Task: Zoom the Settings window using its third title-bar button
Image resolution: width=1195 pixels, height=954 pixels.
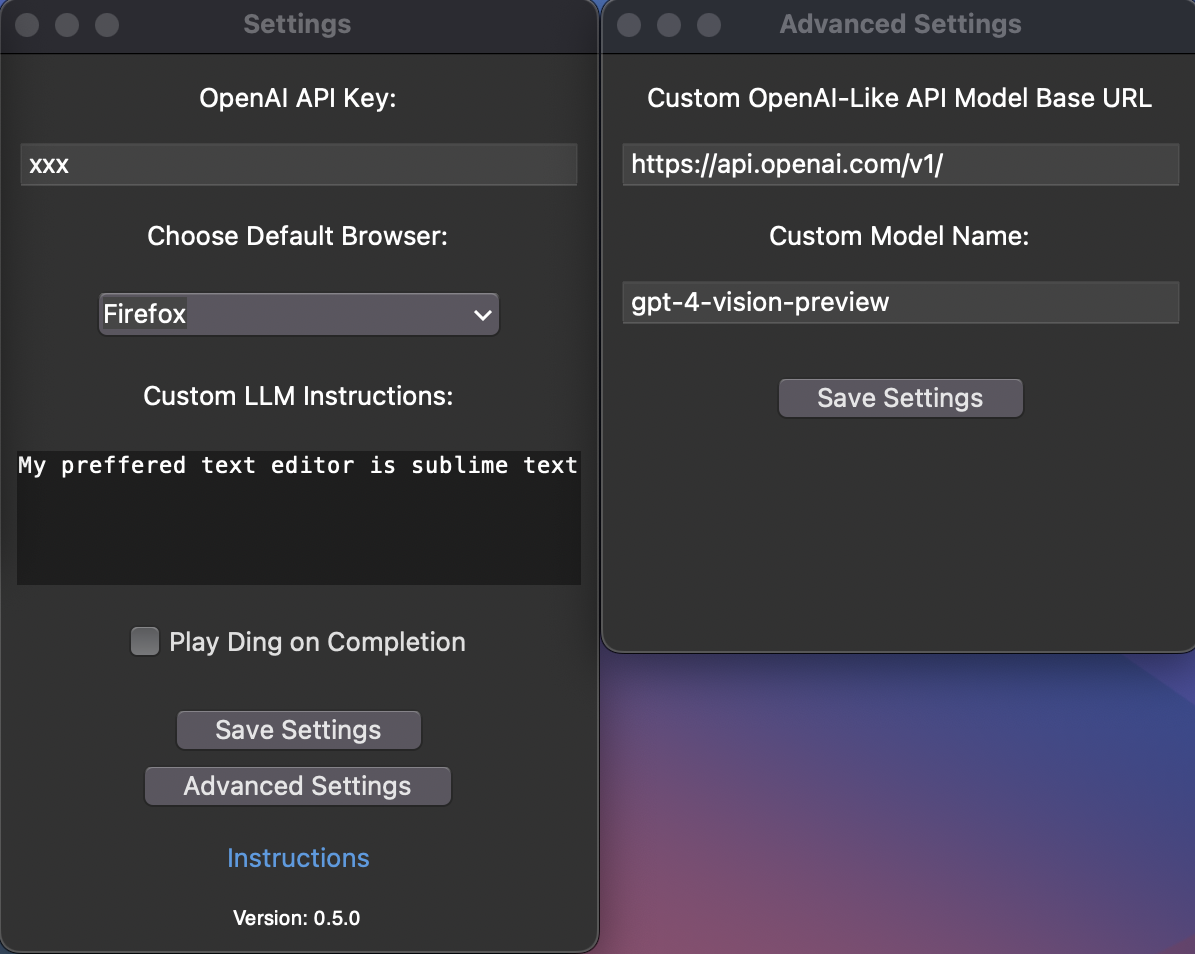Action: [107, 24]
